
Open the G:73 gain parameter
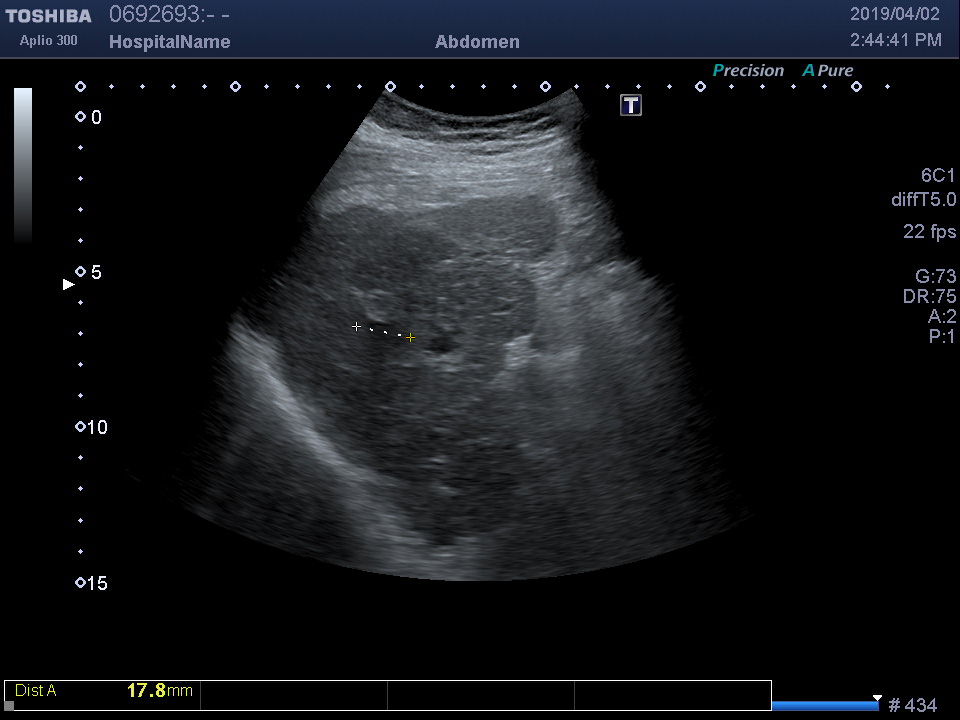935,277
